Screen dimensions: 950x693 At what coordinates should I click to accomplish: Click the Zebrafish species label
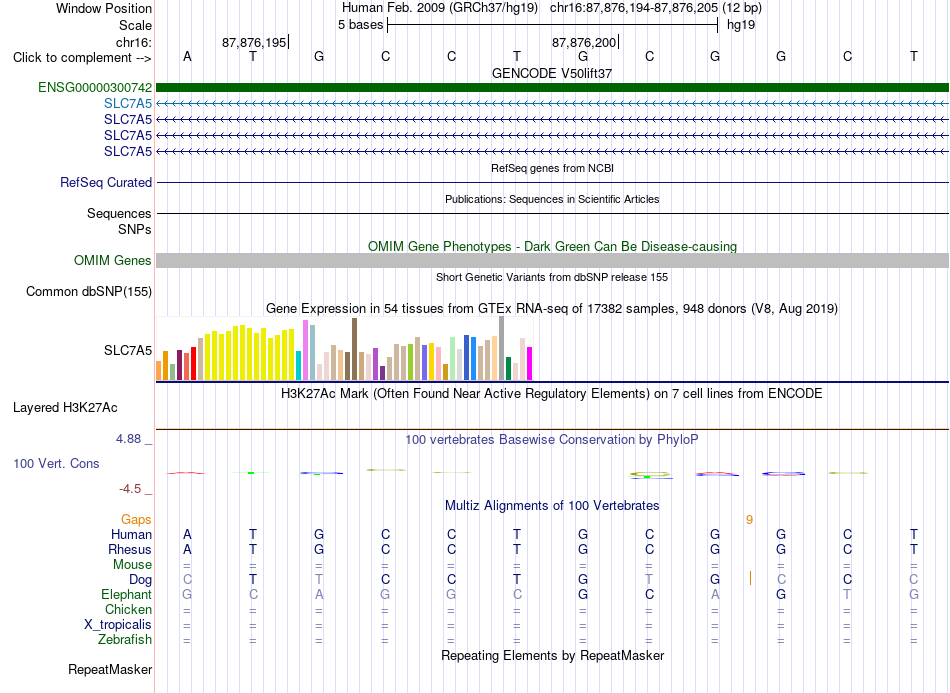click(x=125, y=639)
